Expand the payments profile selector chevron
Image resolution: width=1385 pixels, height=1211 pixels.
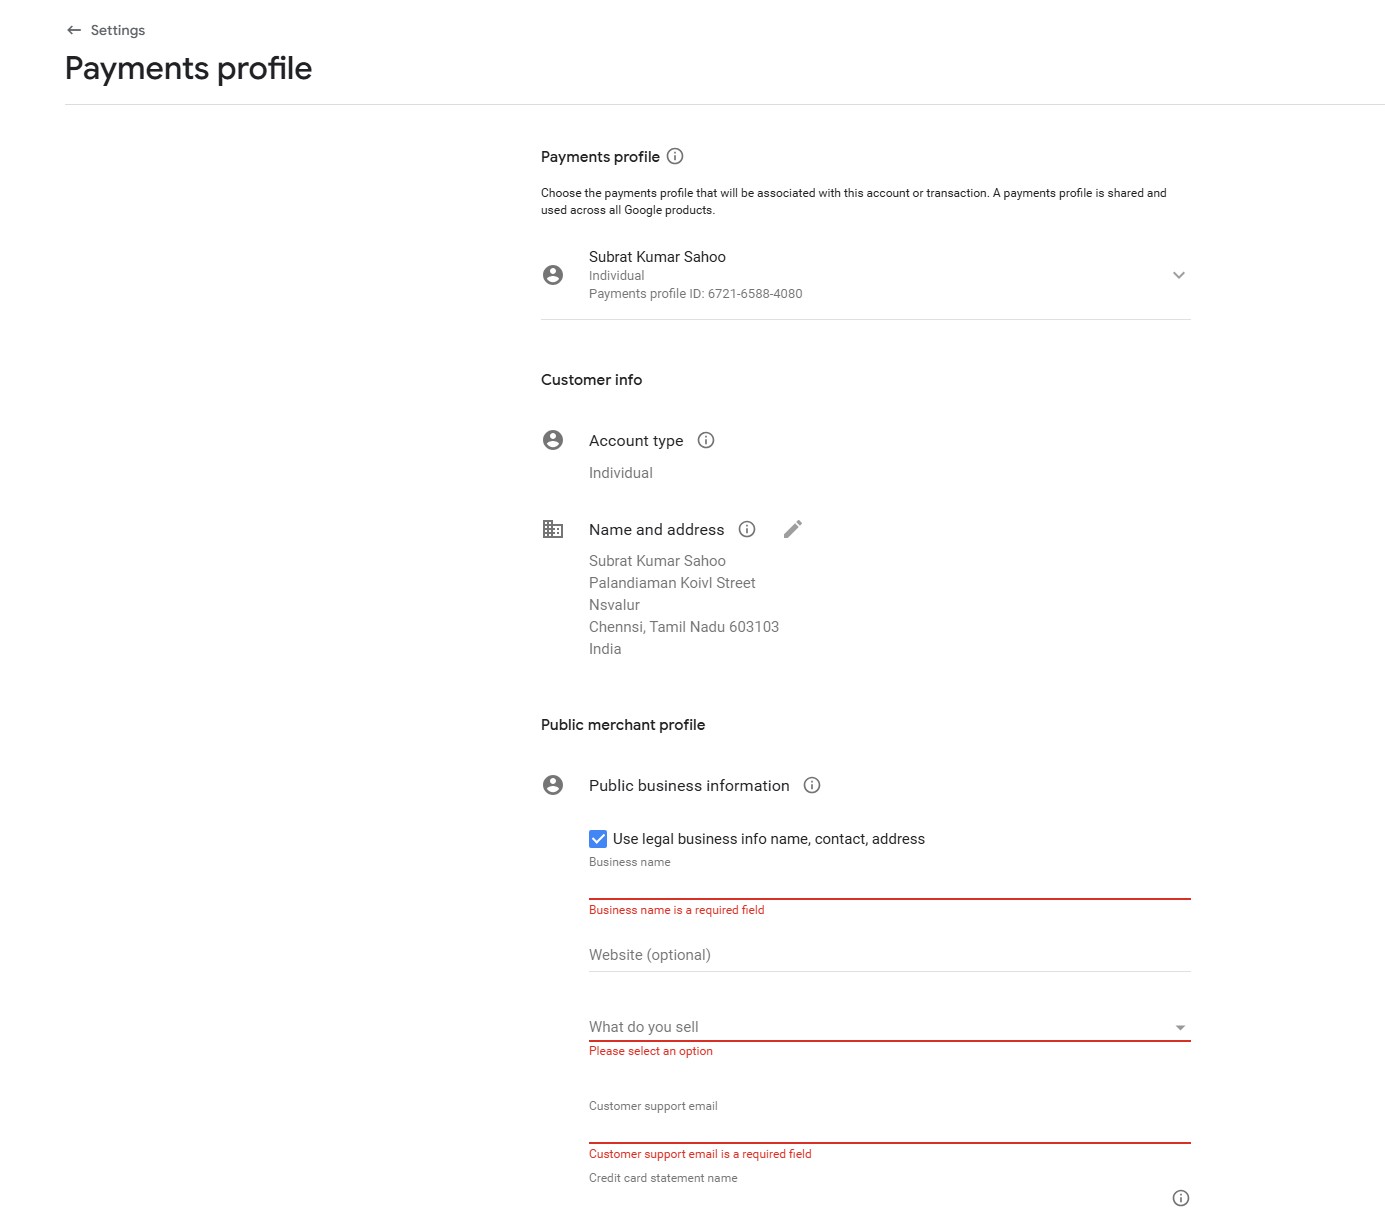pos(1179,275)
